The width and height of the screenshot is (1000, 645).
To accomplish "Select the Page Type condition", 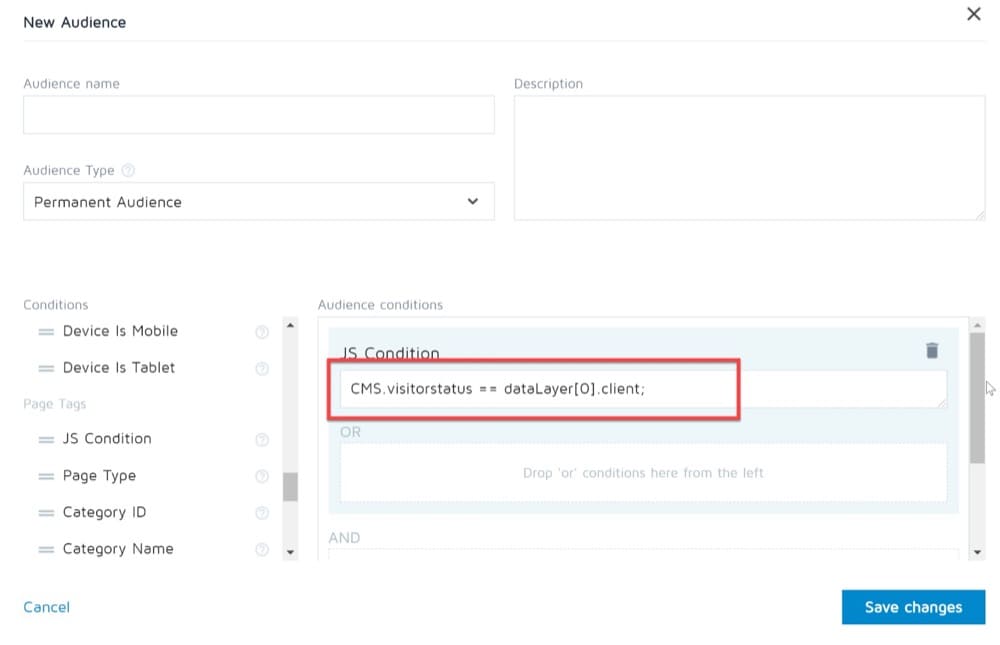I will [99, 476].
